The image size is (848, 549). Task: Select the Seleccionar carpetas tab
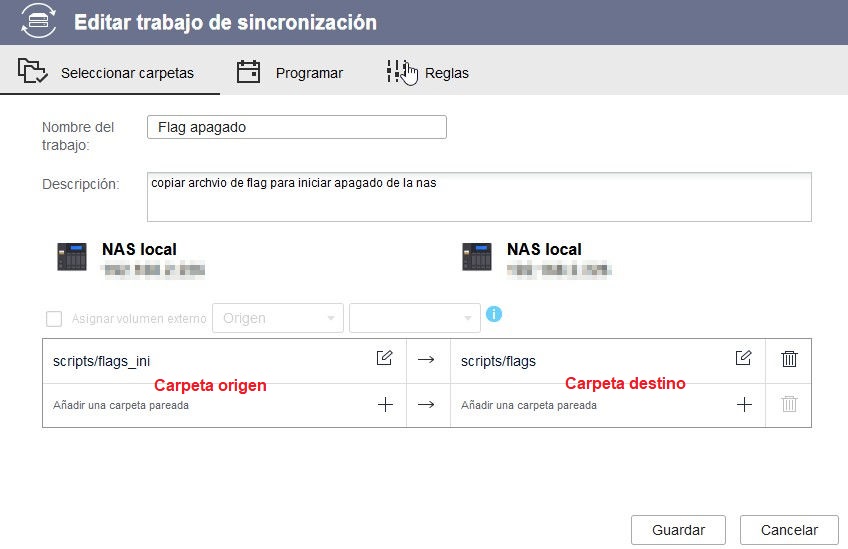(x=107, y=72)
